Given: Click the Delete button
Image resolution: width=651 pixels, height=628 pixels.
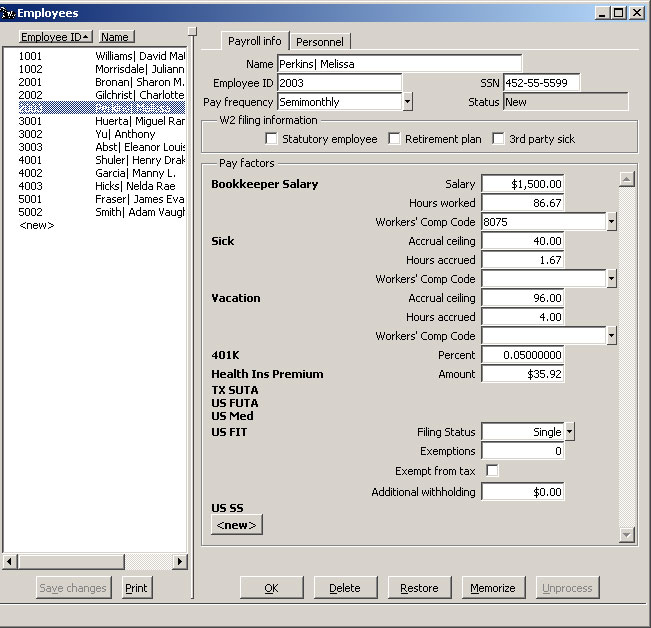Looking at the screenshot, I should coord(345,588).
